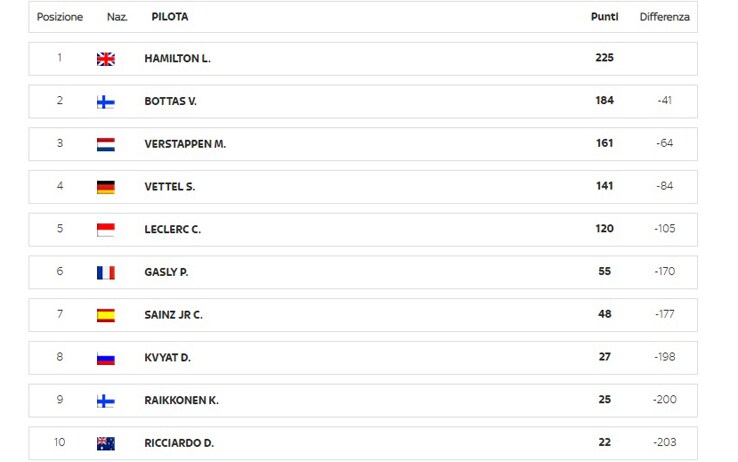The height and width of the screenshot is (462, 738).
Task: Click the -41 difference for Bottas
Action: point(665,100)
